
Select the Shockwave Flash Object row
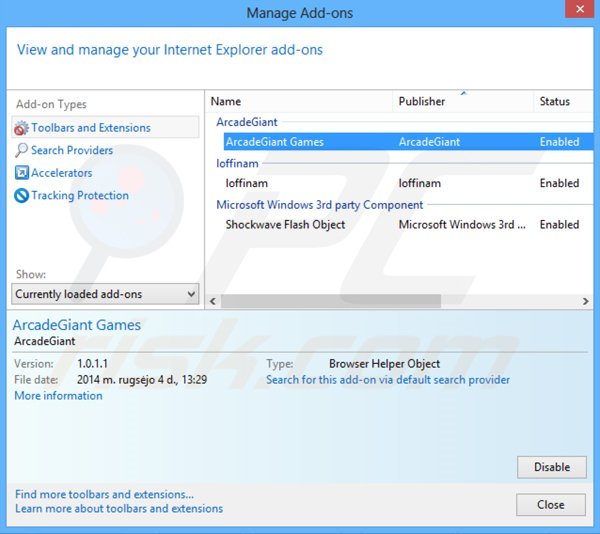coord(408,225)
